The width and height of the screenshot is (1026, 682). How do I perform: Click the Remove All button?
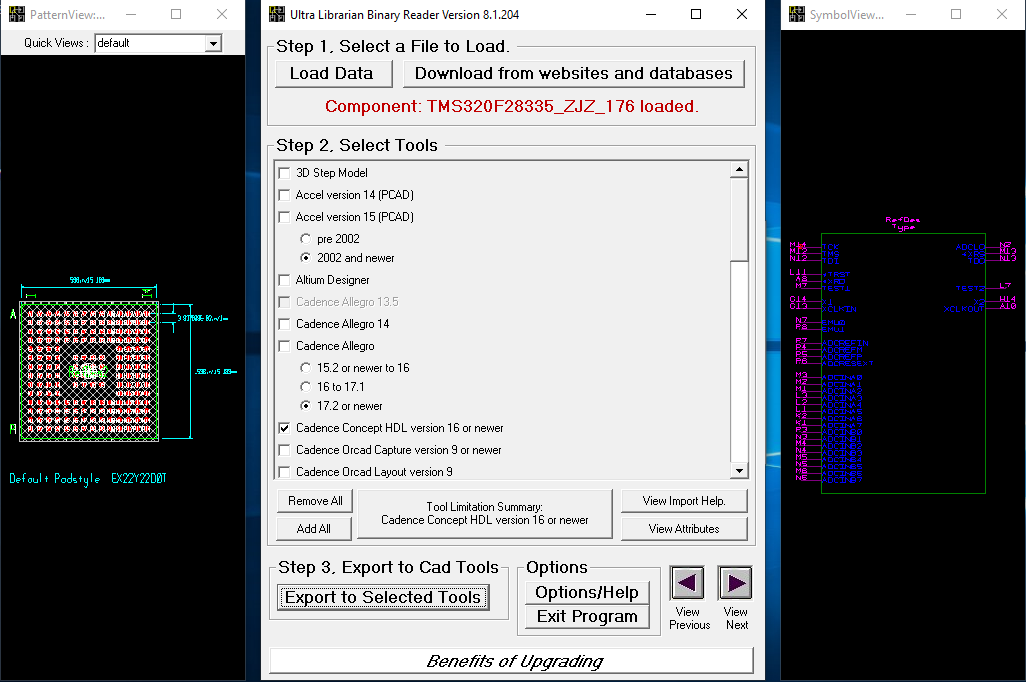[315, 501]
